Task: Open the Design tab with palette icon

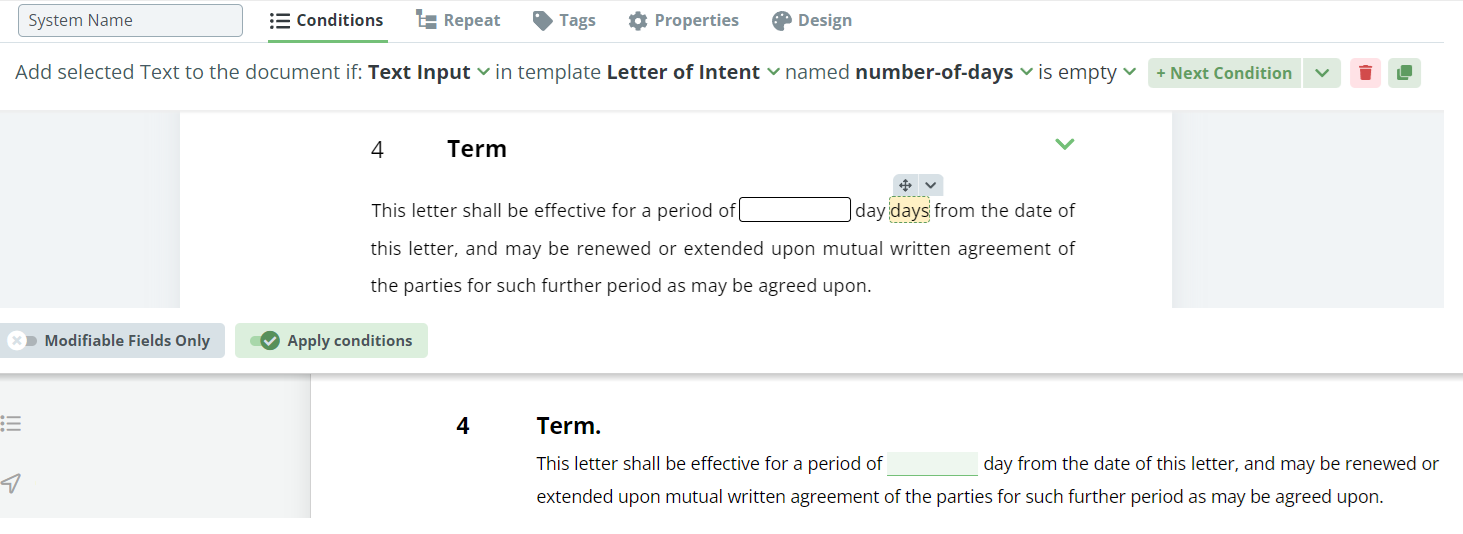Action: (812, 20)
